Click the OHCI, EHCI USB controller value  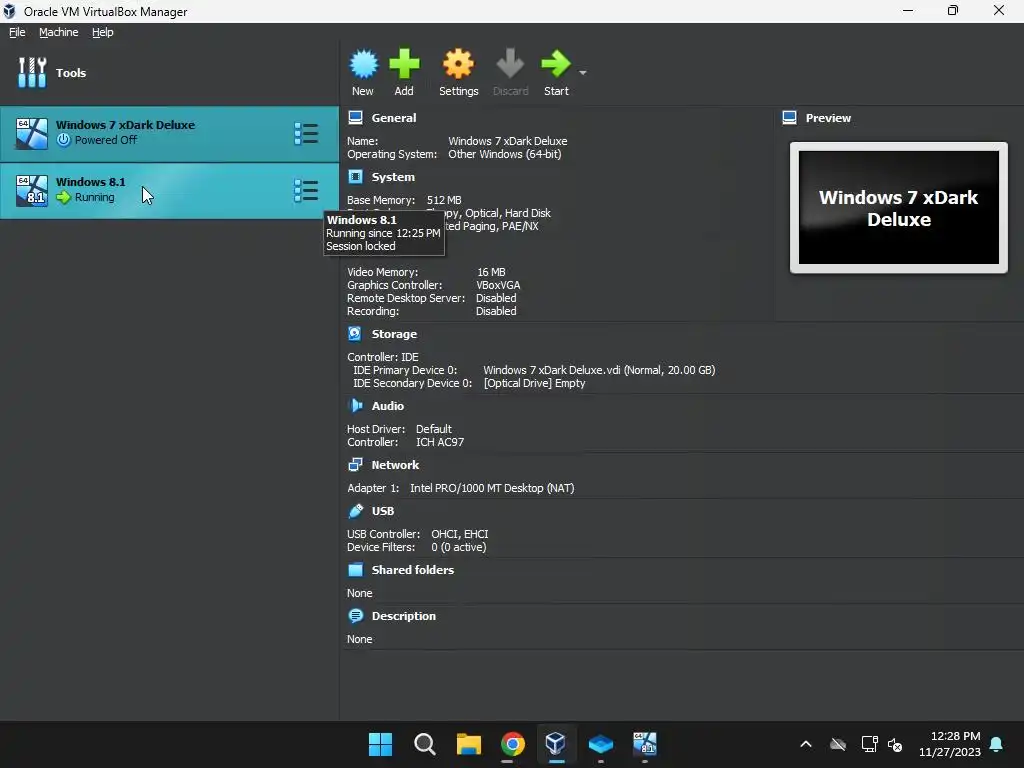(460, 534)
